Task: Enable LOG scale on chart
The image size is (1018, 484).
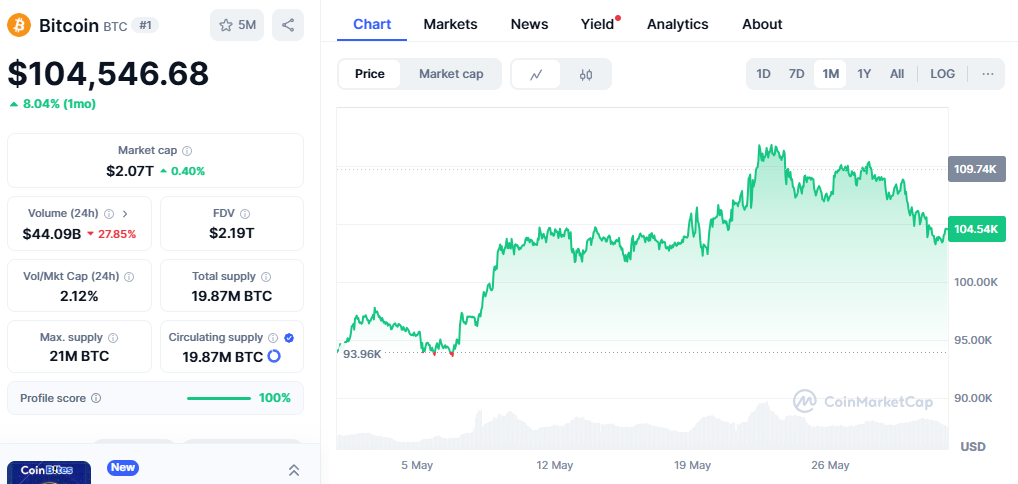Action: [943, 74]
